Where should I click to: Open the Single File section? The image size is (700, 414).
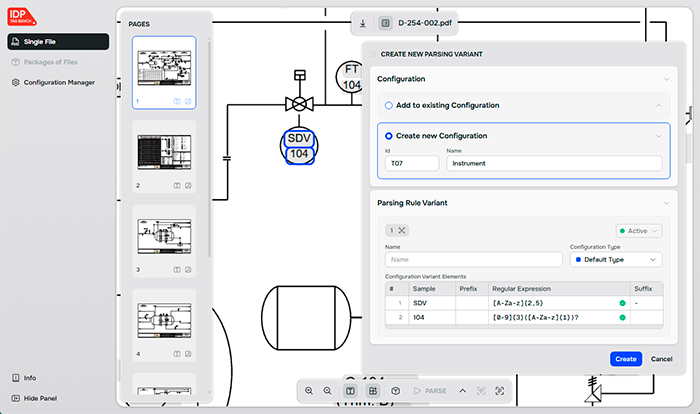[x=58, y=42]
